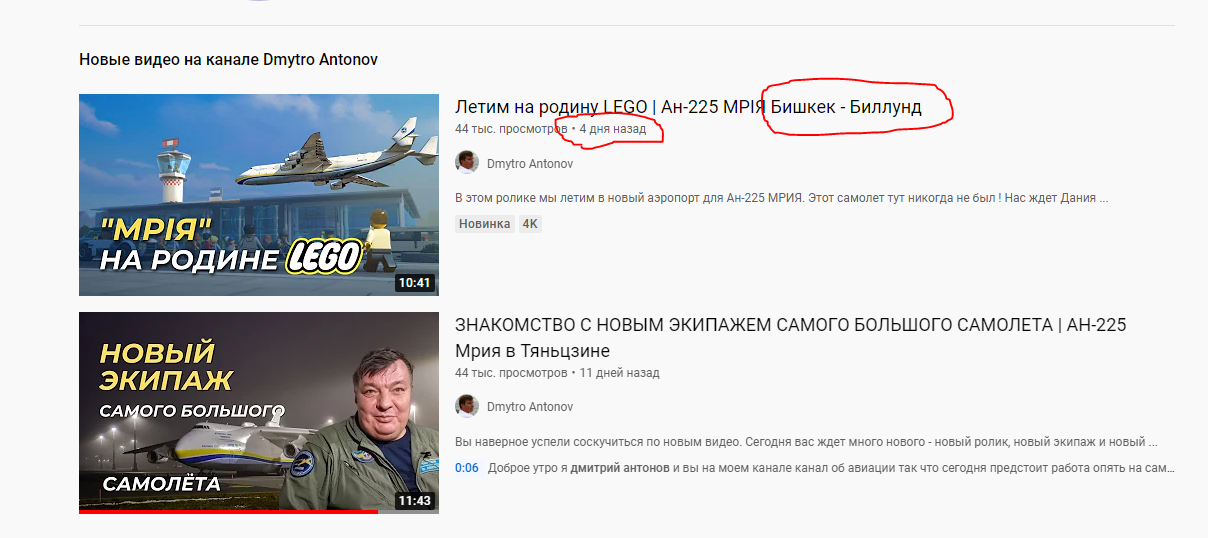The width and height of the screenshot is (1208, 538).
Task: Click the "Новинка" badge
Action: pos(485,224)
